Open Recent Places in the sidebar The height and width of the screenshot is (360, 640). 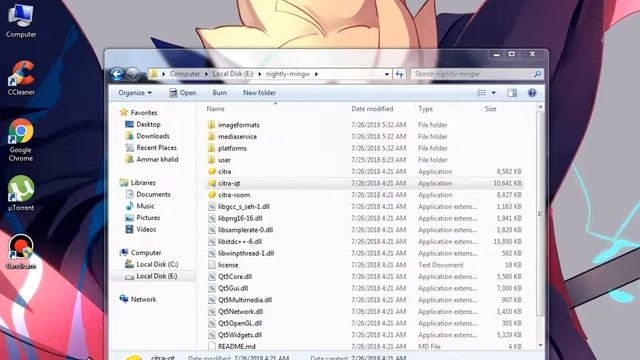151,148
